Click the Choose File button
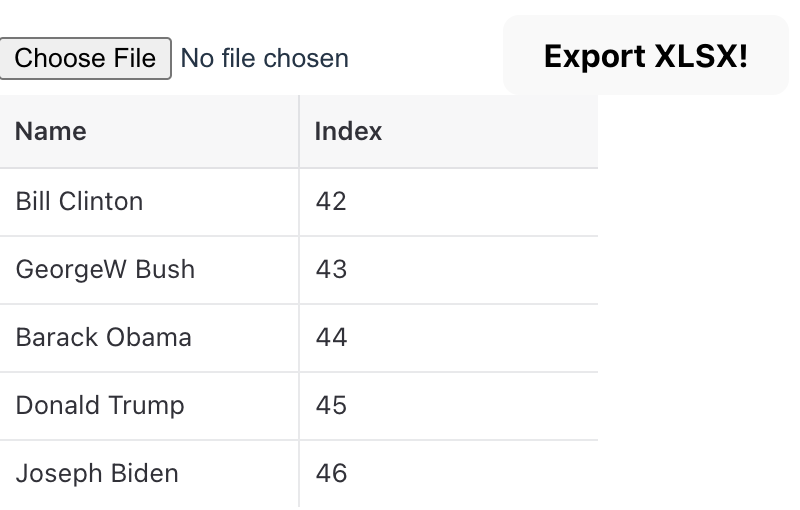This screenshot has width=800, height=510. tap(85, 58)
